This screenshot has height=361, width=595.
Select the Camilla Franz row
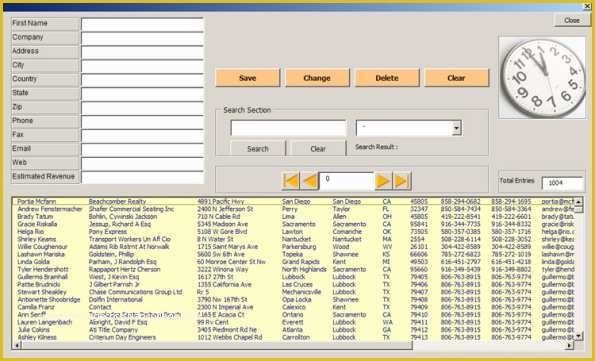point(293,307)
